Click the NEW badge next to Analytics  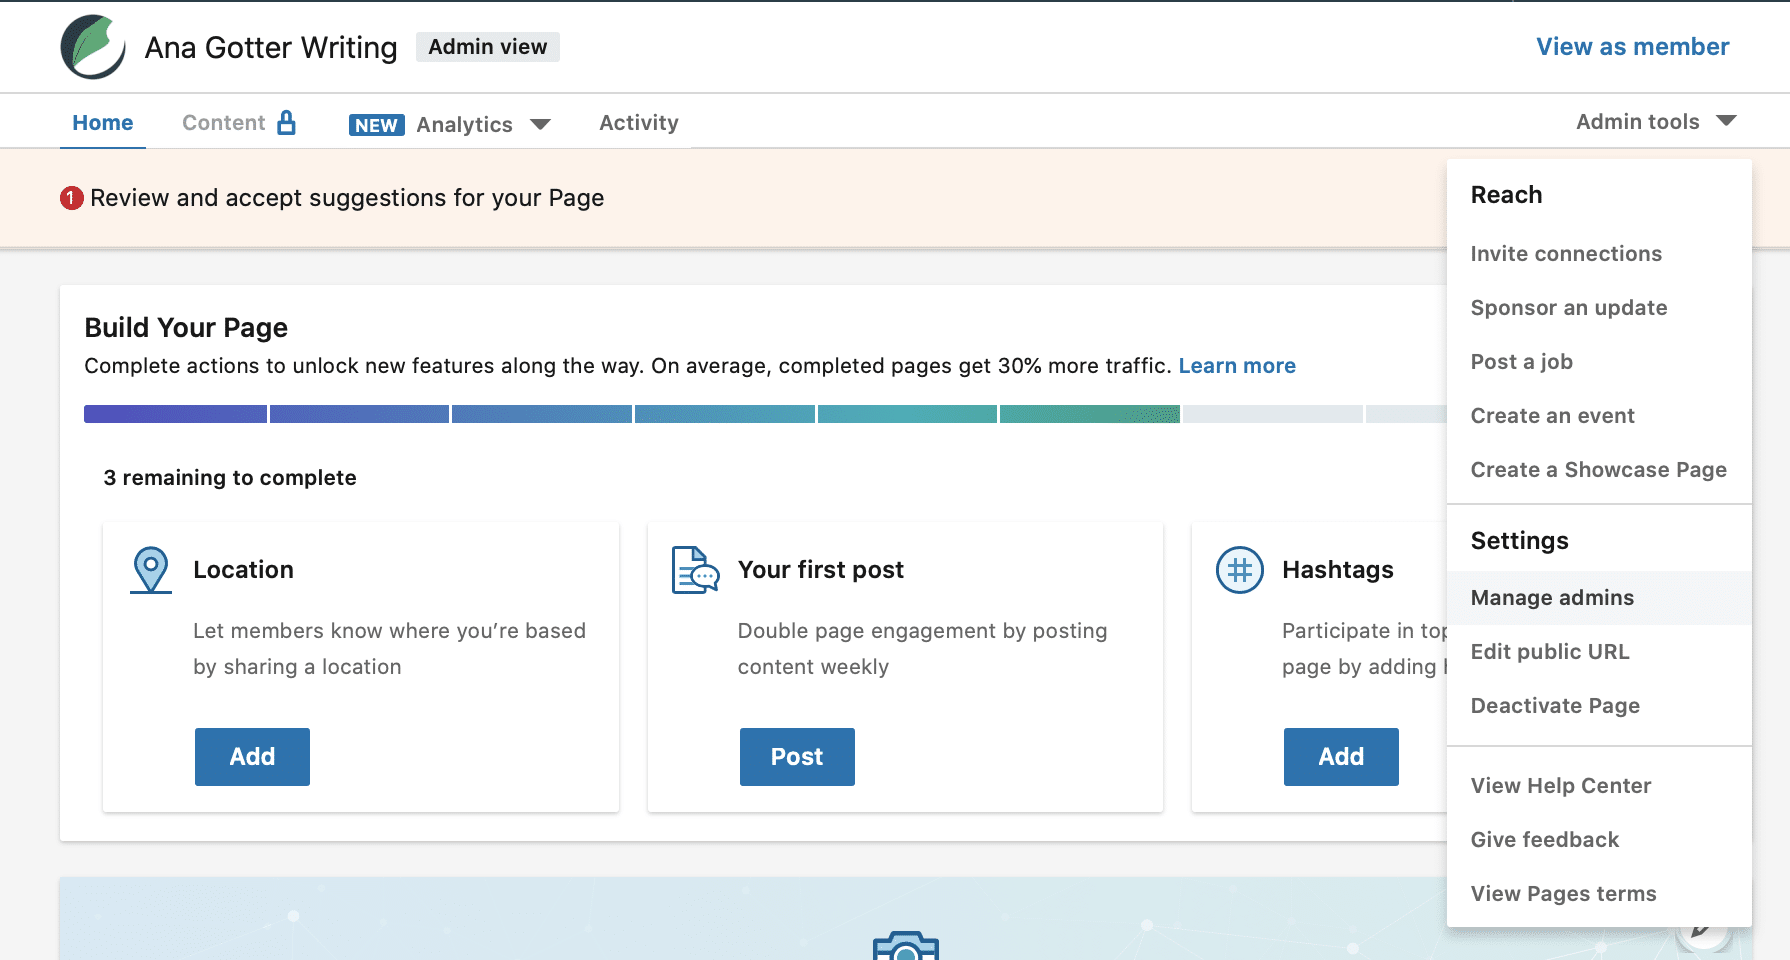377,125
